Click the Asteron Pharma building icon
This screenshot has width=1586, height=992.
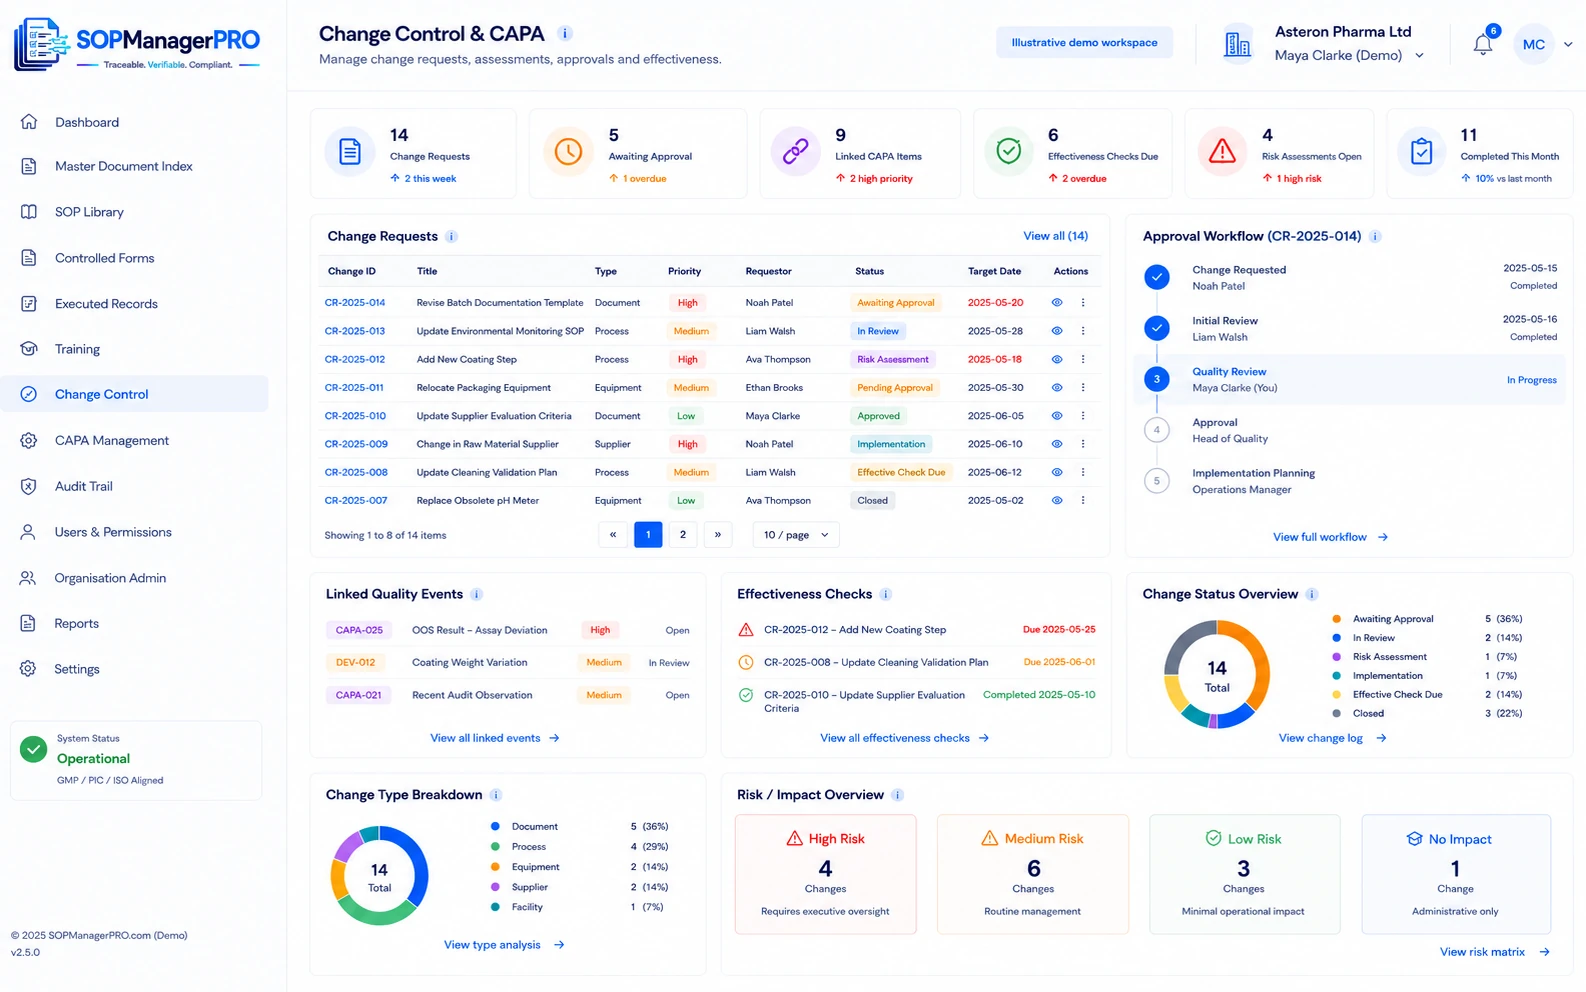(x=1237, y=44)
